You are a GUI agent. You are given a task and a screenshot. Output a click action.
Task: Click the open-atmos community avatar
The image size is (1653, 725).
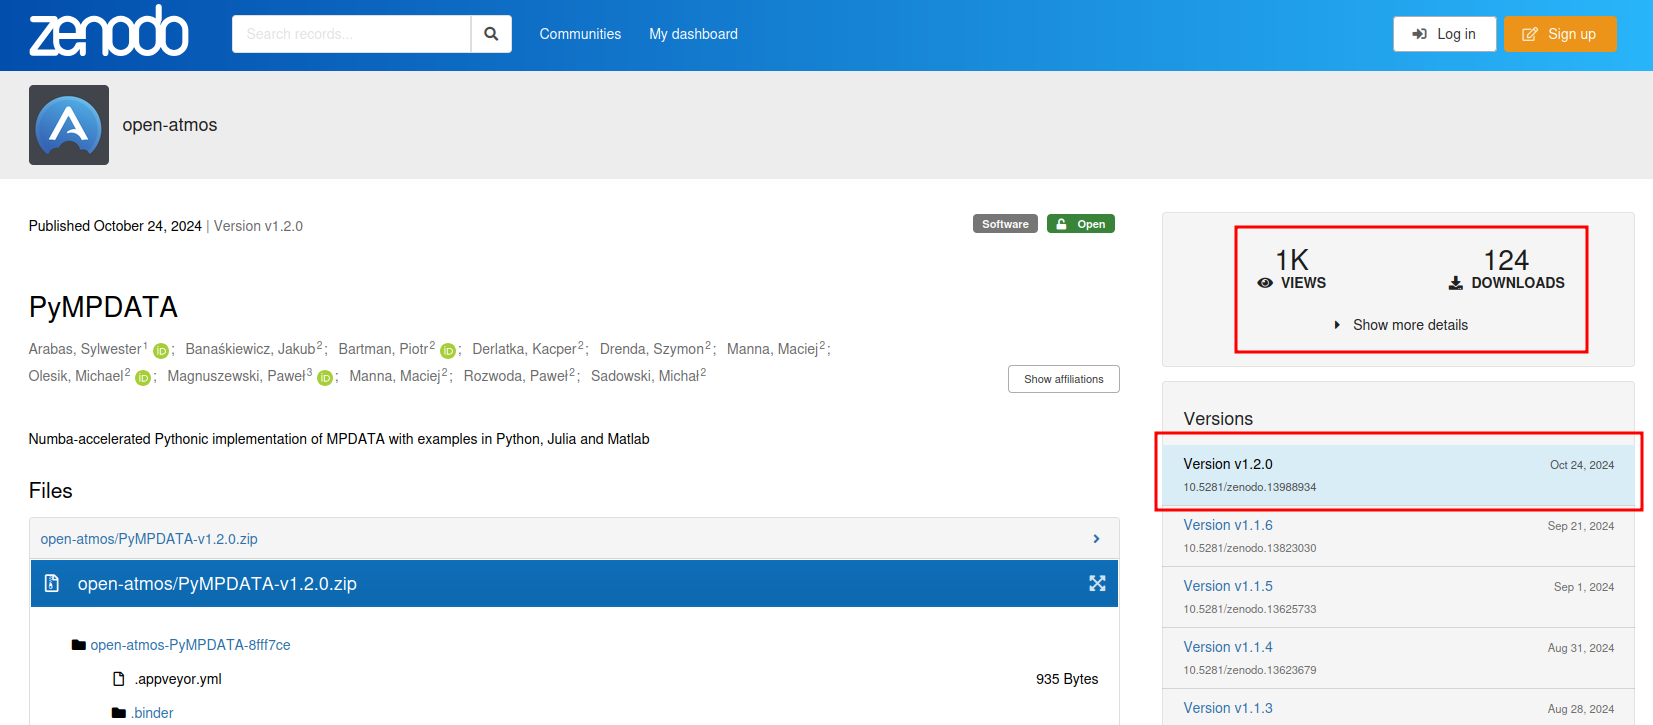[x=69, y=125]
